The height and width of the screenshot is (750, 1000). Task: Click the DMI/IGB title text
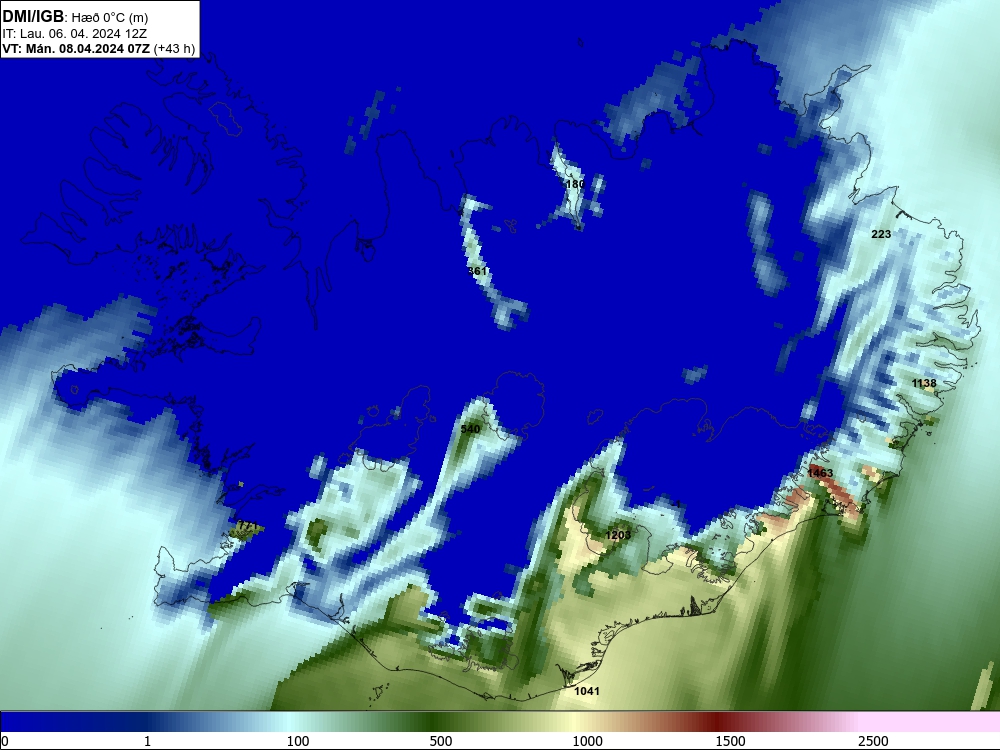pyautogui.click(x=33, y=17)
